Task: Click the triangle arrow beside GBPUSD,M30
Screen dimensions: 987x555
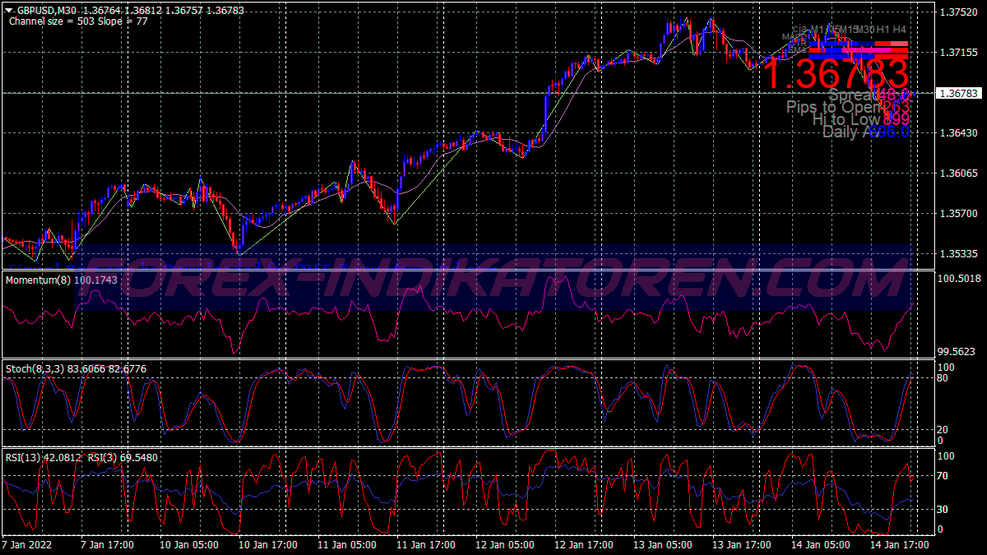Action: pos(9,11)
